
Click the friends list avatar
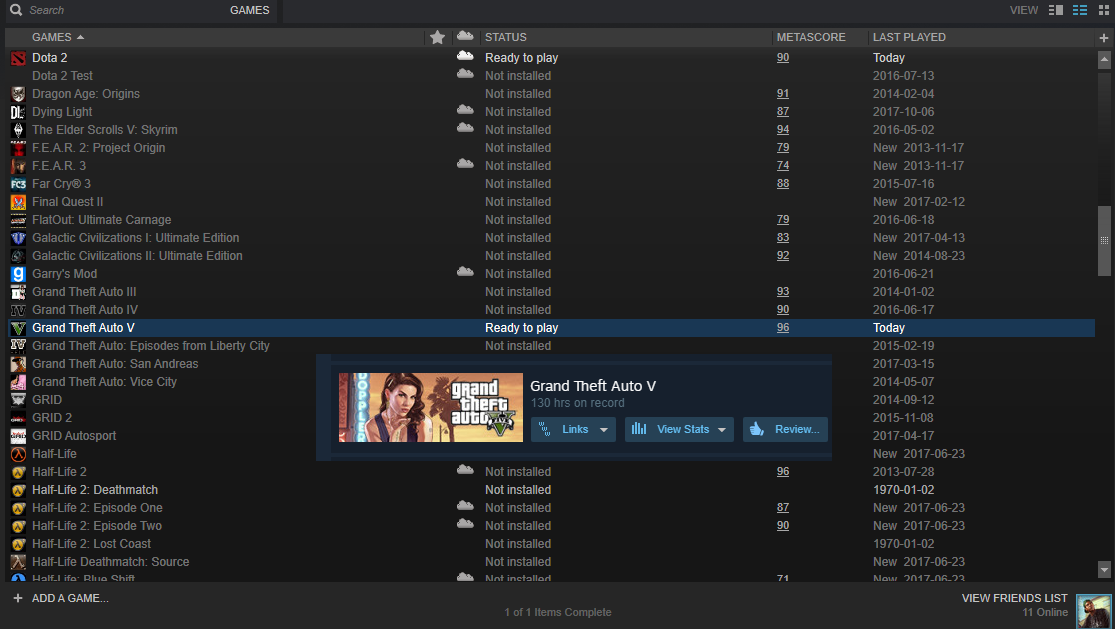coord(1093,611)
